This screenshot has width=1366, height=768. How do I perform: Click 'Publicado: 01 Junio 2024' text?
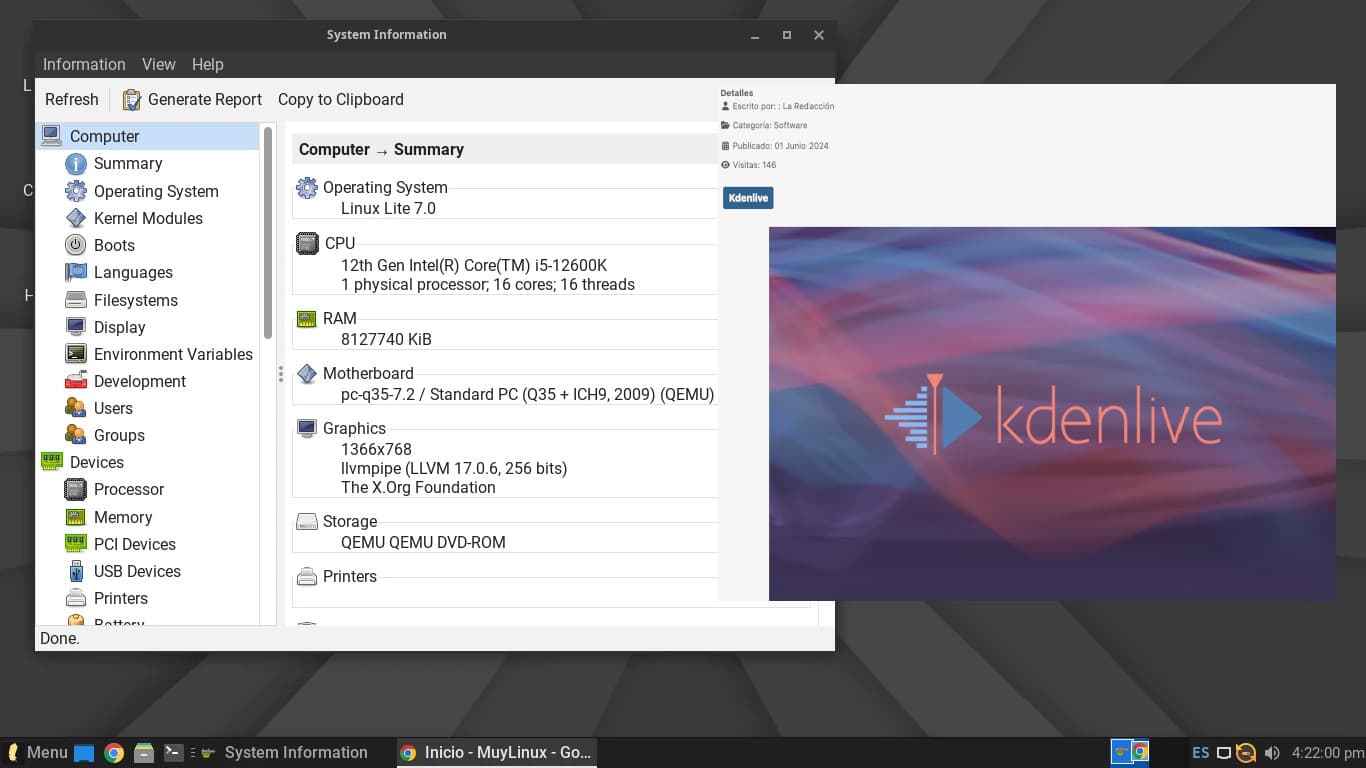pos(775,145)
